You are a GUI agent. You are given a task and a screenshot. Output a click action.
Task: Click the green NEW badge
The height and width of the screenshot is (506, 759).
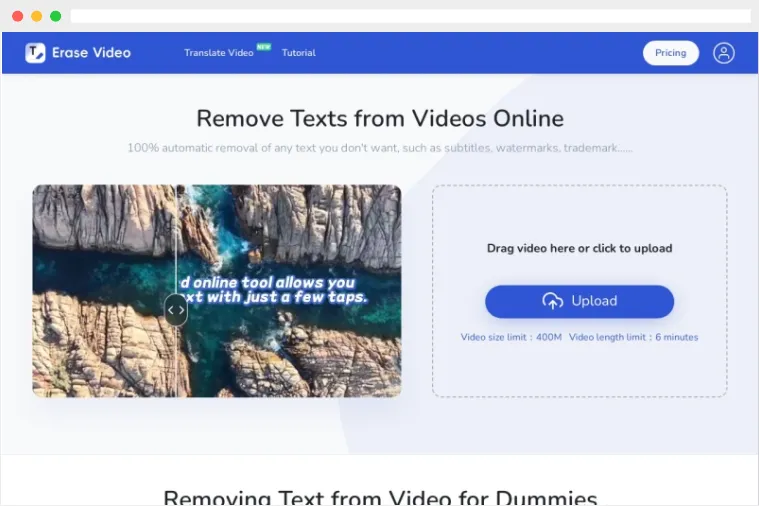[264, 46]
